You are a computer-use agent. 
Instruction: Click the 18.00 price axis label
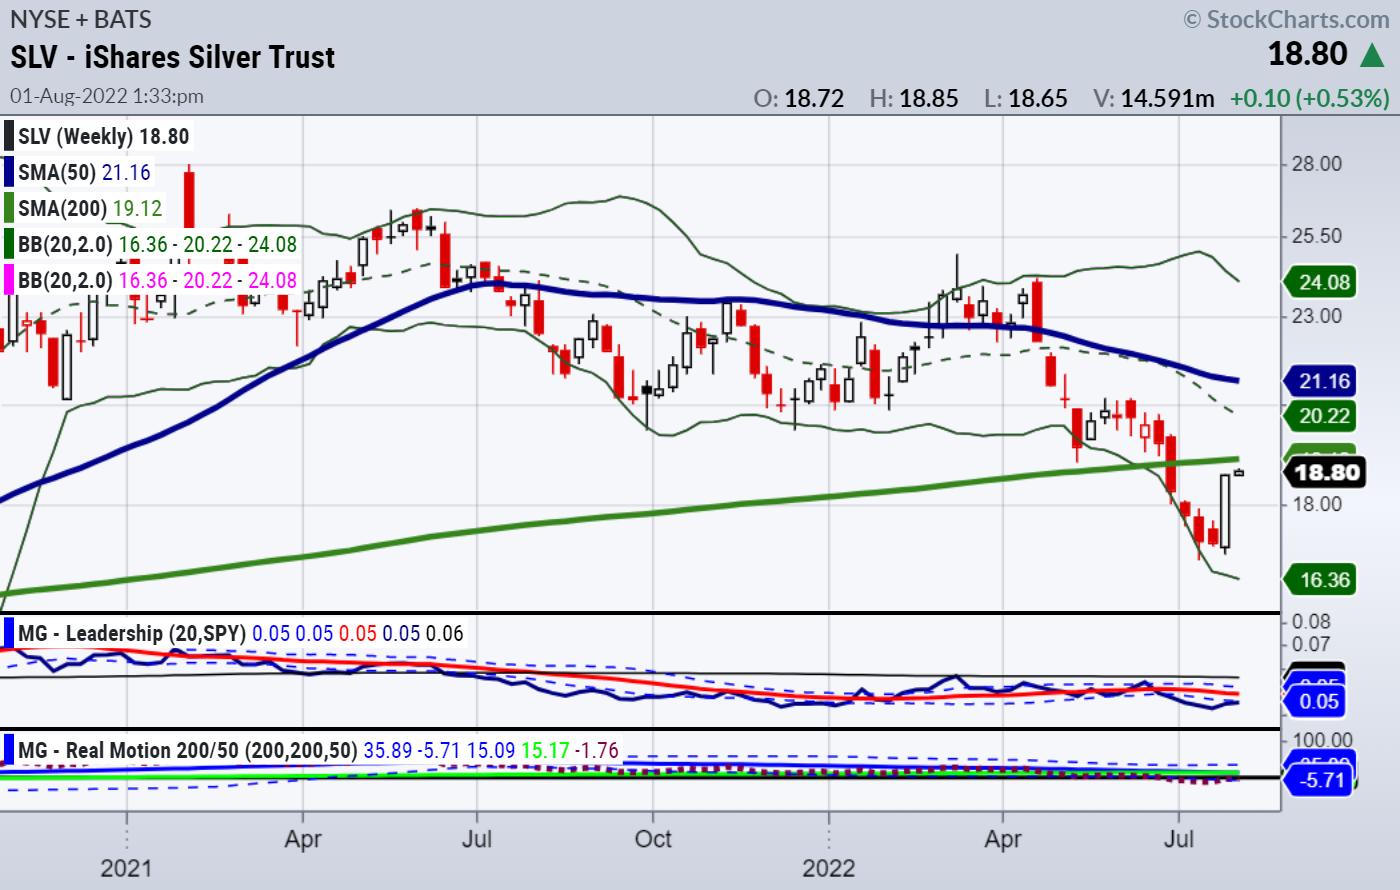(x=1317, y=503)
